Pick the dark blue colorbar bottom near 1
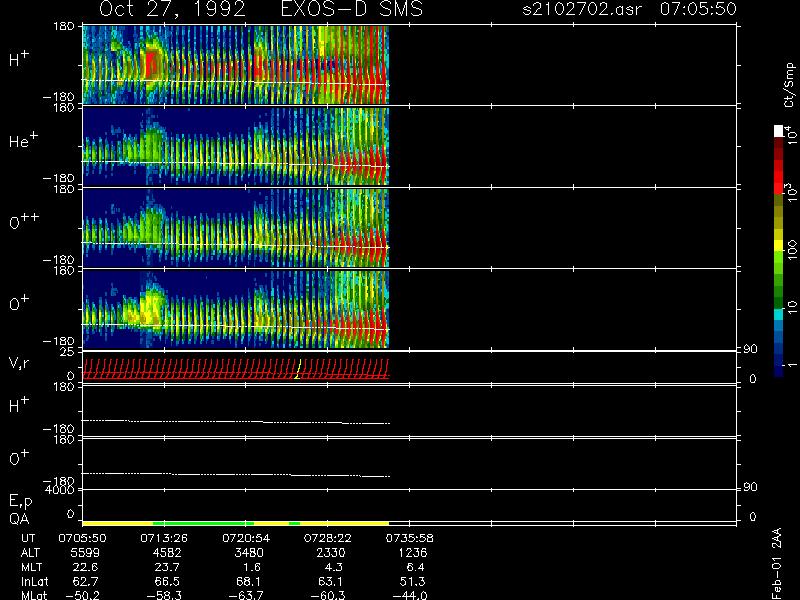The image size is (800, 600). [x=779, y=369]
